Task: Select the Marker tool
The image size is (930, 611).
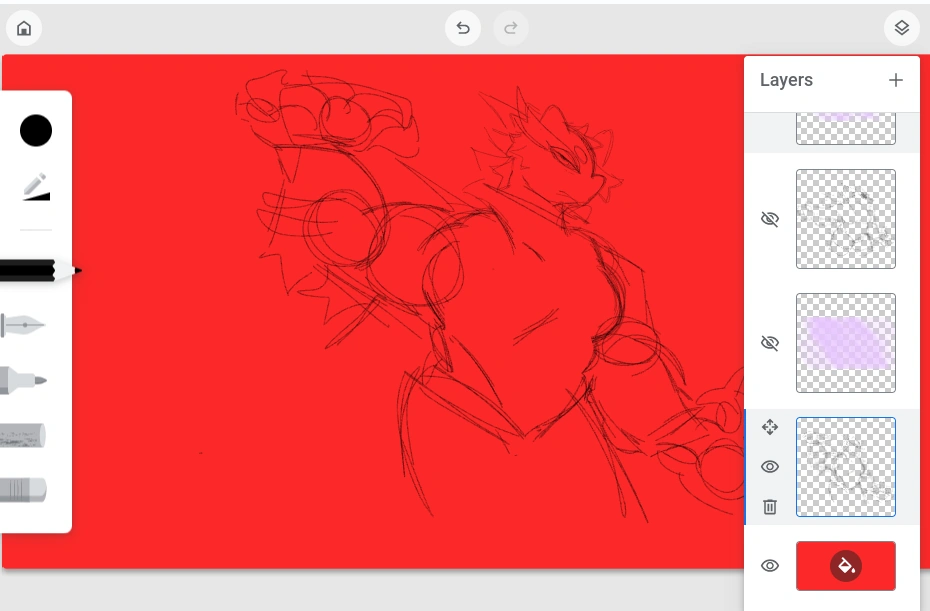Action: 30,380
